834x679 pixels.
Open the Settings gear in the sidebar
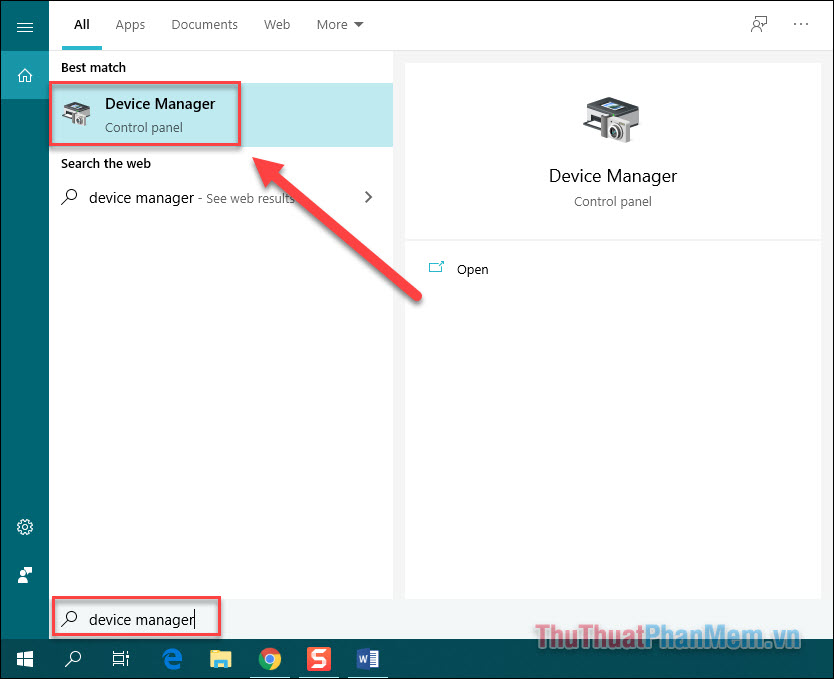click(24, 527)
